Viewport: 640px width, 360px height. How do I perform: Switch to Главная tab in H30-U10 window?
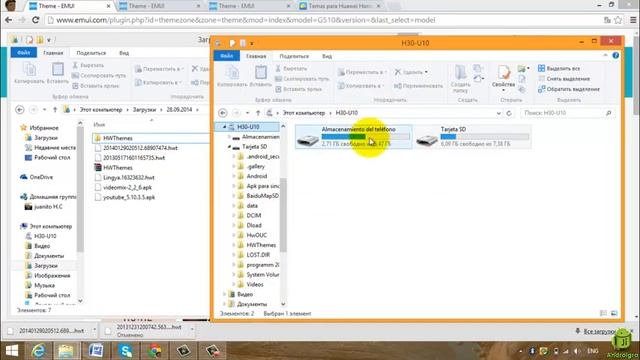(256, 56)
